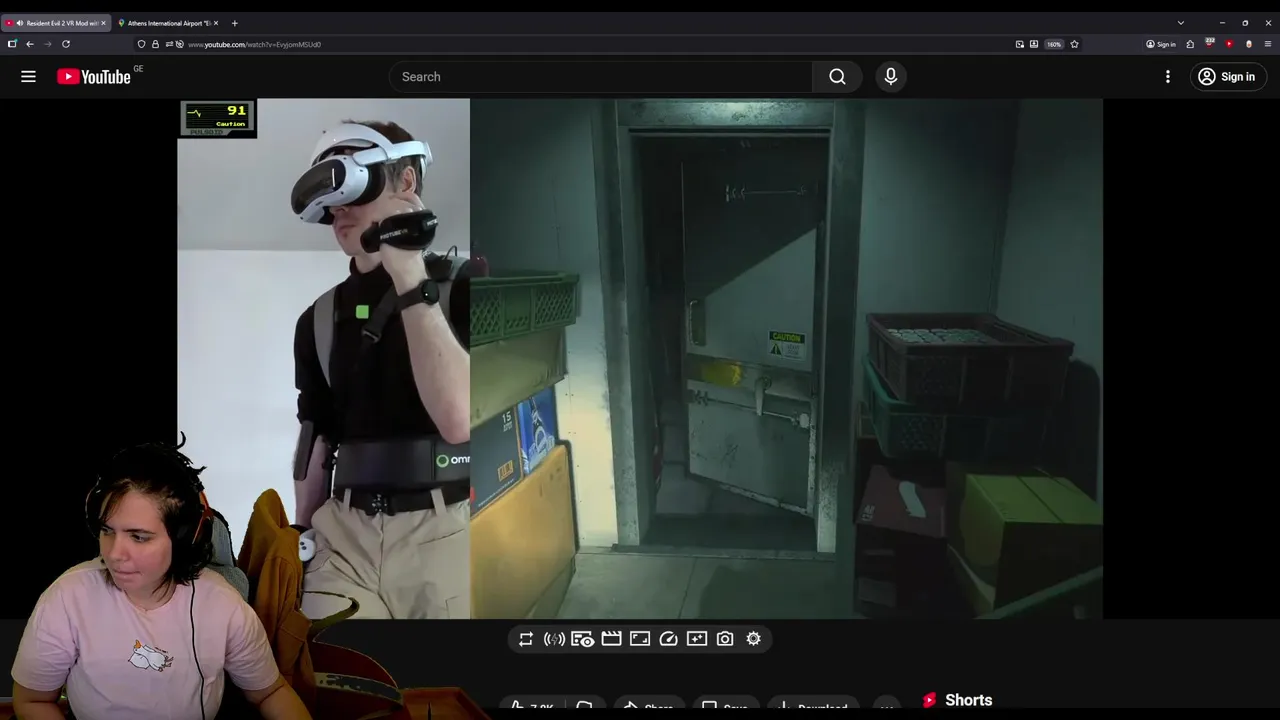Take a screenshot with camera icon

[725, 639]
